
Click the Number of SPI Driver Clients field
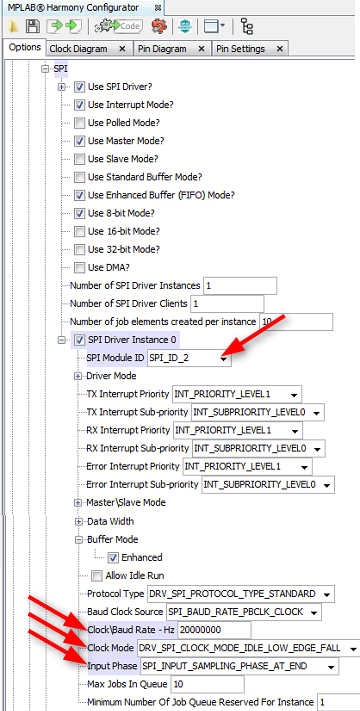point(227,304)
